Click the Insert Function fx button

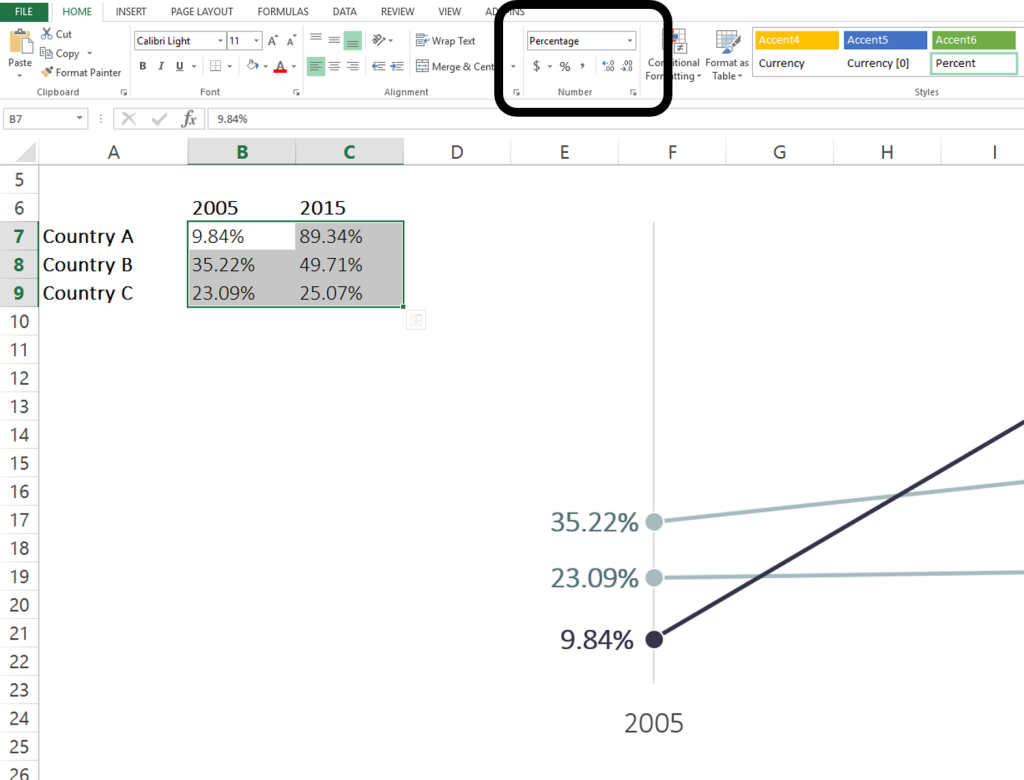pos(189,119)
